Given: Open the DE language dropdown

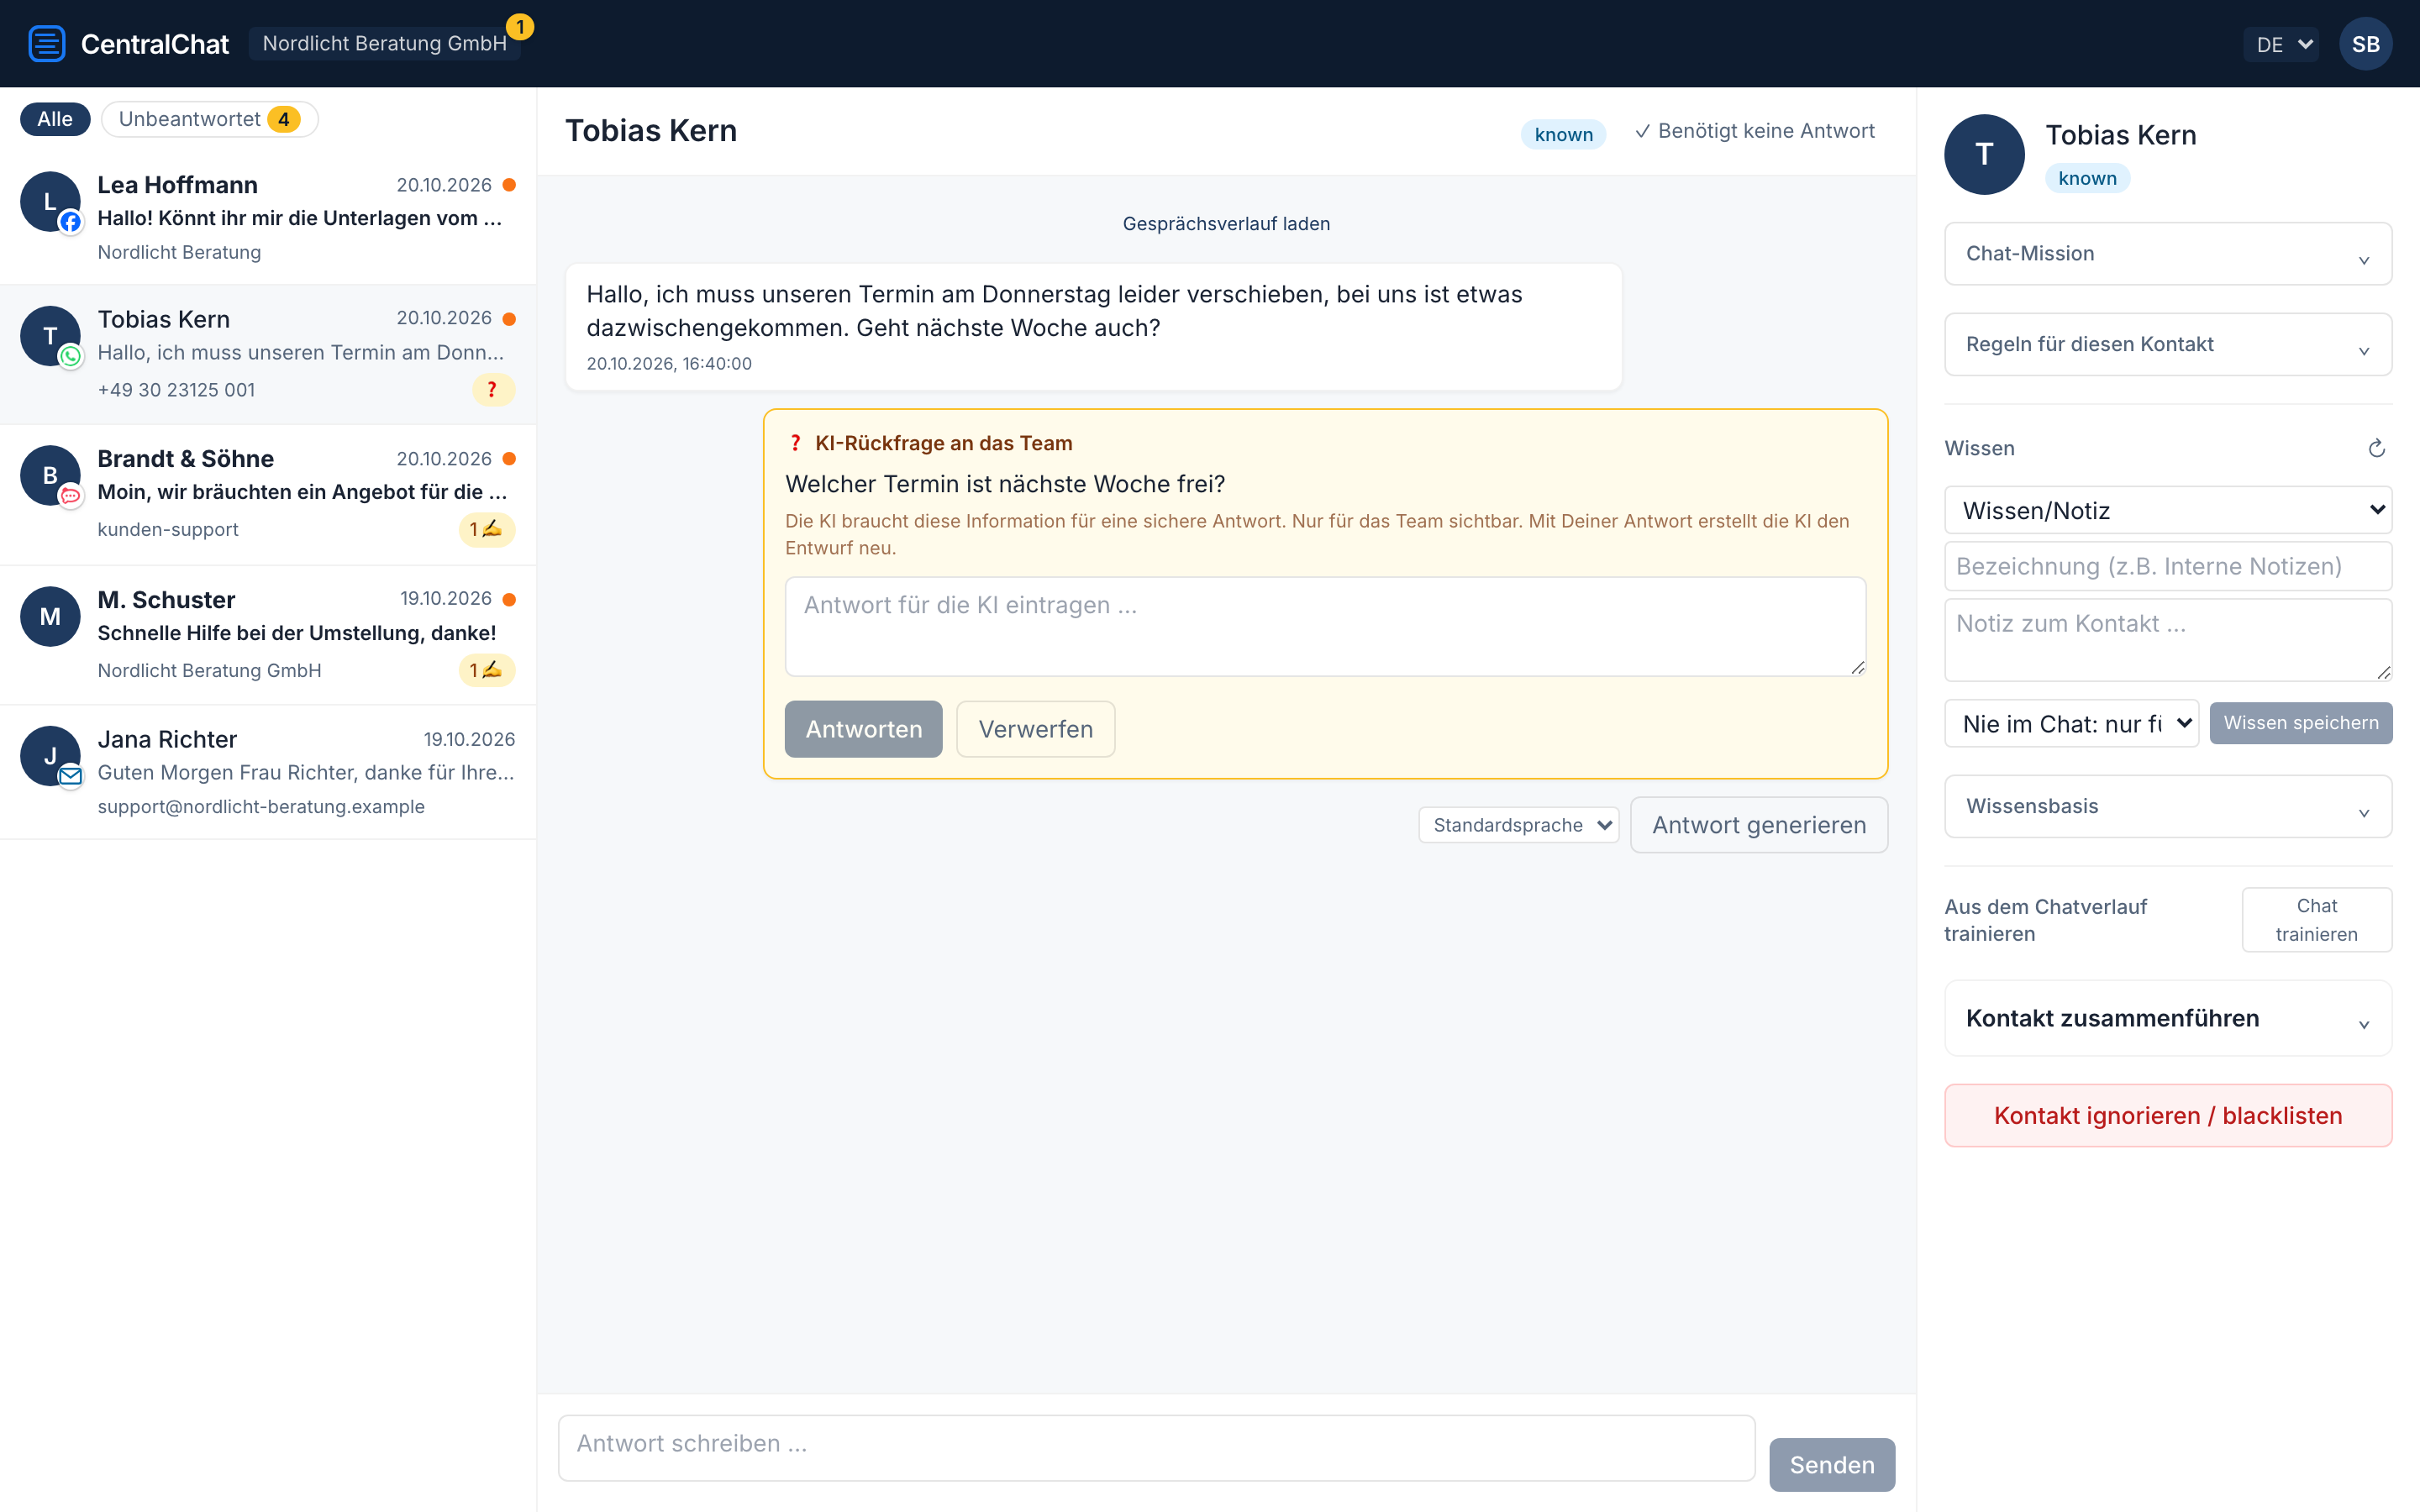Looking at the screenshot, I should [x=2280, y=45].
